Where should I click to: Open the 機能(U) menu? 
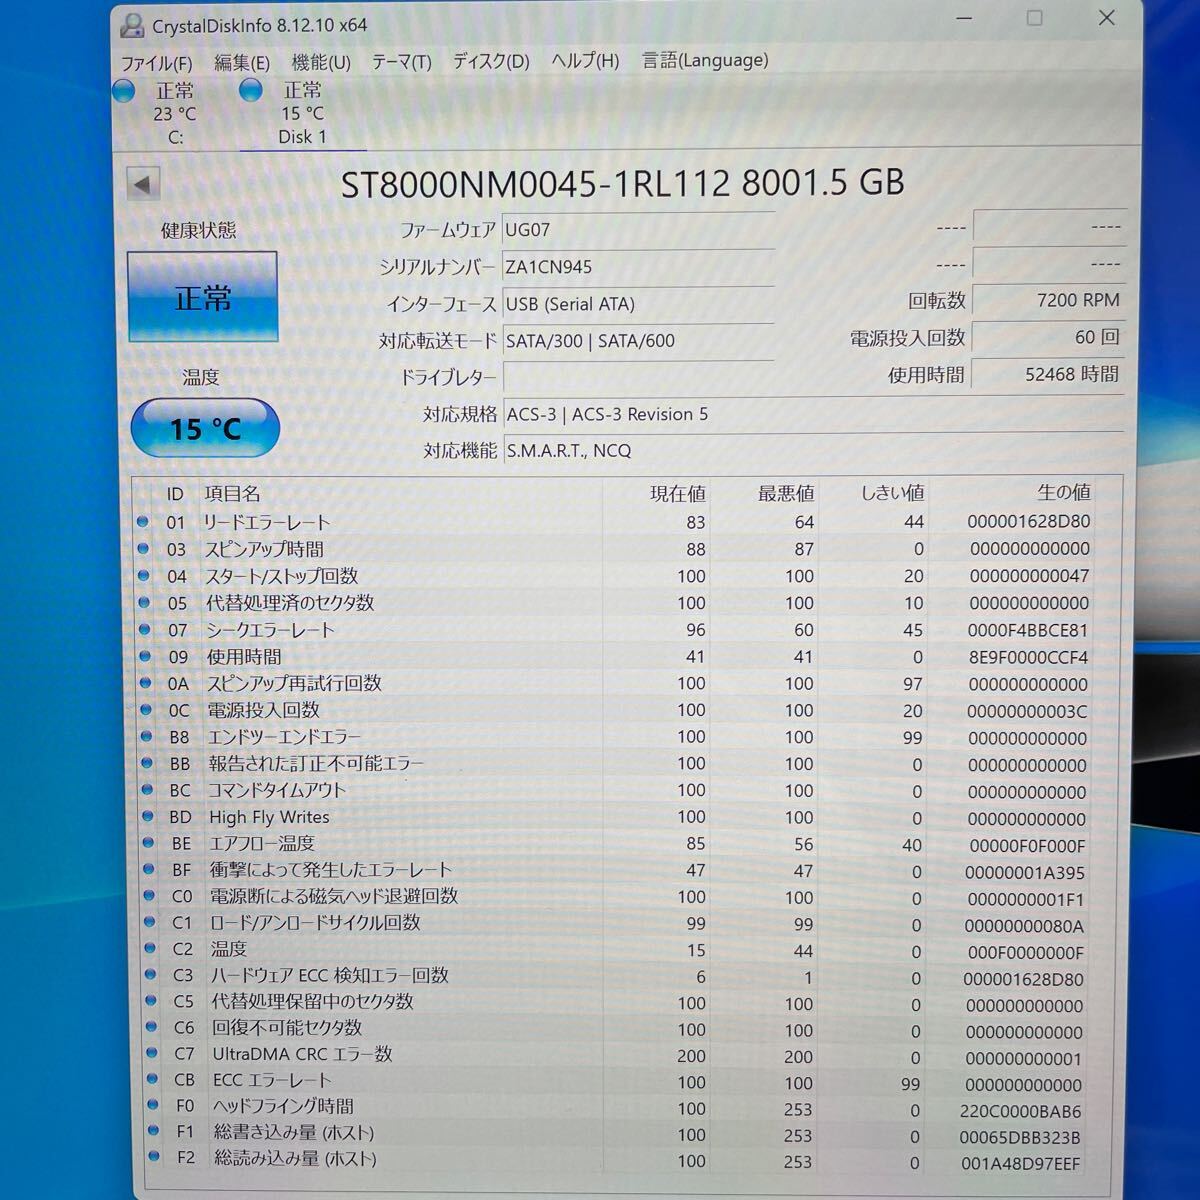pyautogui.click(x=321, y=62)
